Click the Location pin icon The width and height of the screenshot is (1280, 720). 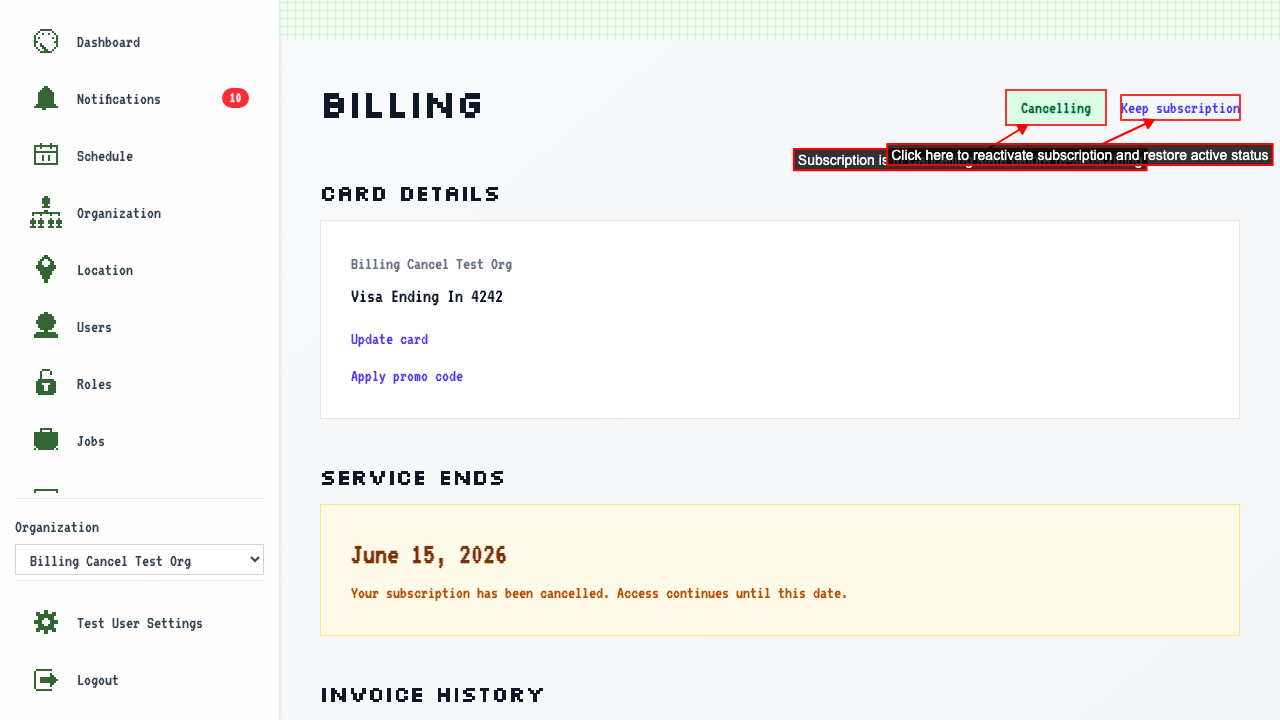point(46,270)
